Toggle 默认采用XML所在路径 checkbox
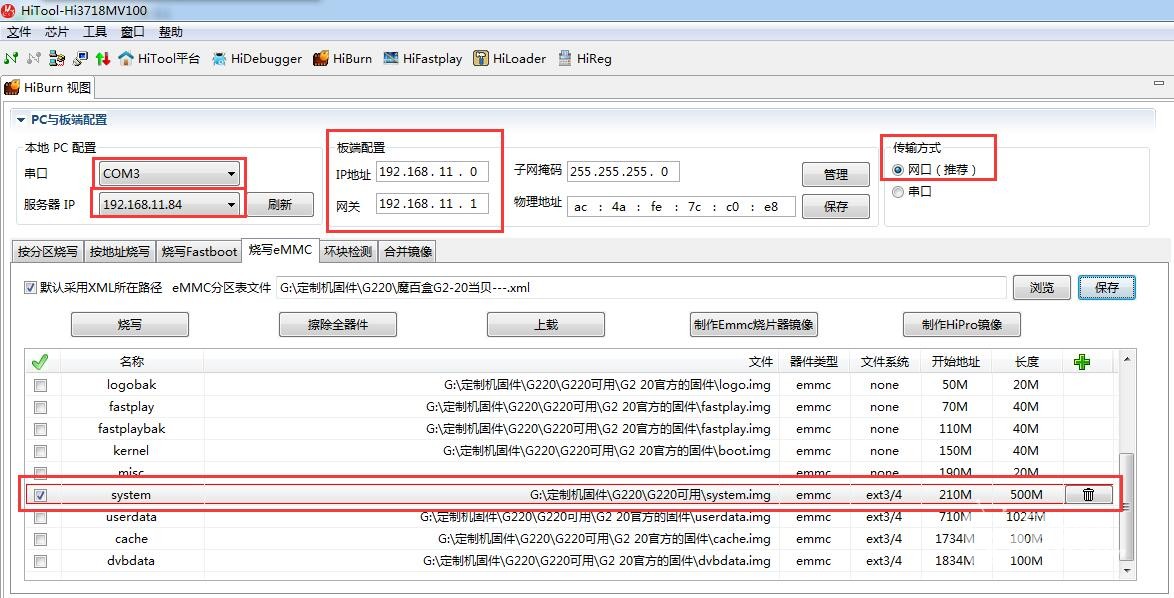Screen dimensions: 1174x598 [30, 287]
